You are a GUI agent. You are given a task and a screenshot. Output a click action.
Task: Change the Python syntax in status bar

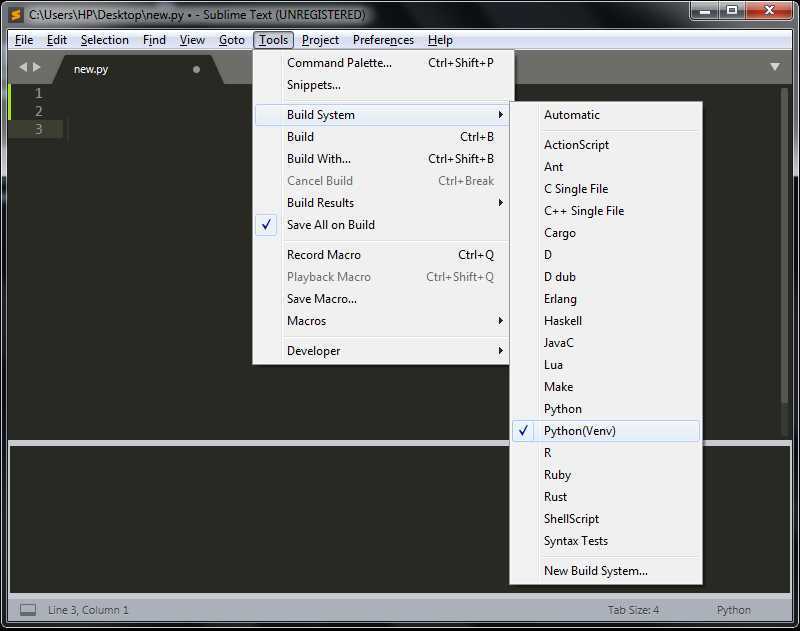pos(733,610)
